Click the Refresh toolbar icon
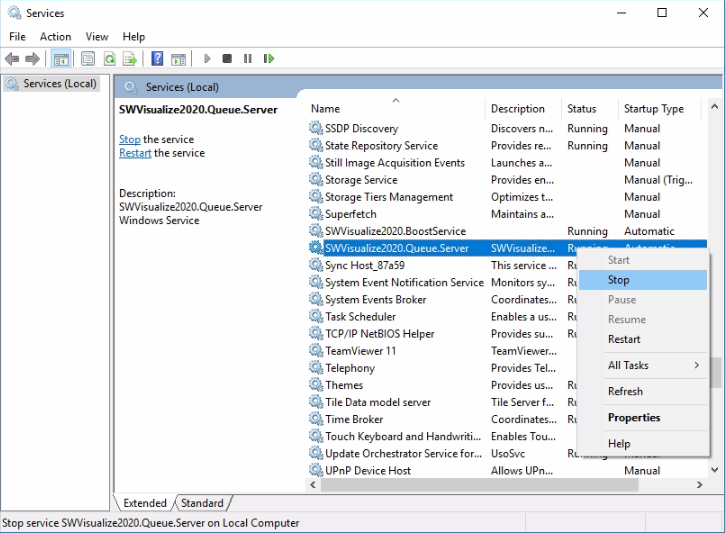Screen dimensions: 726x533 (110, 59)
